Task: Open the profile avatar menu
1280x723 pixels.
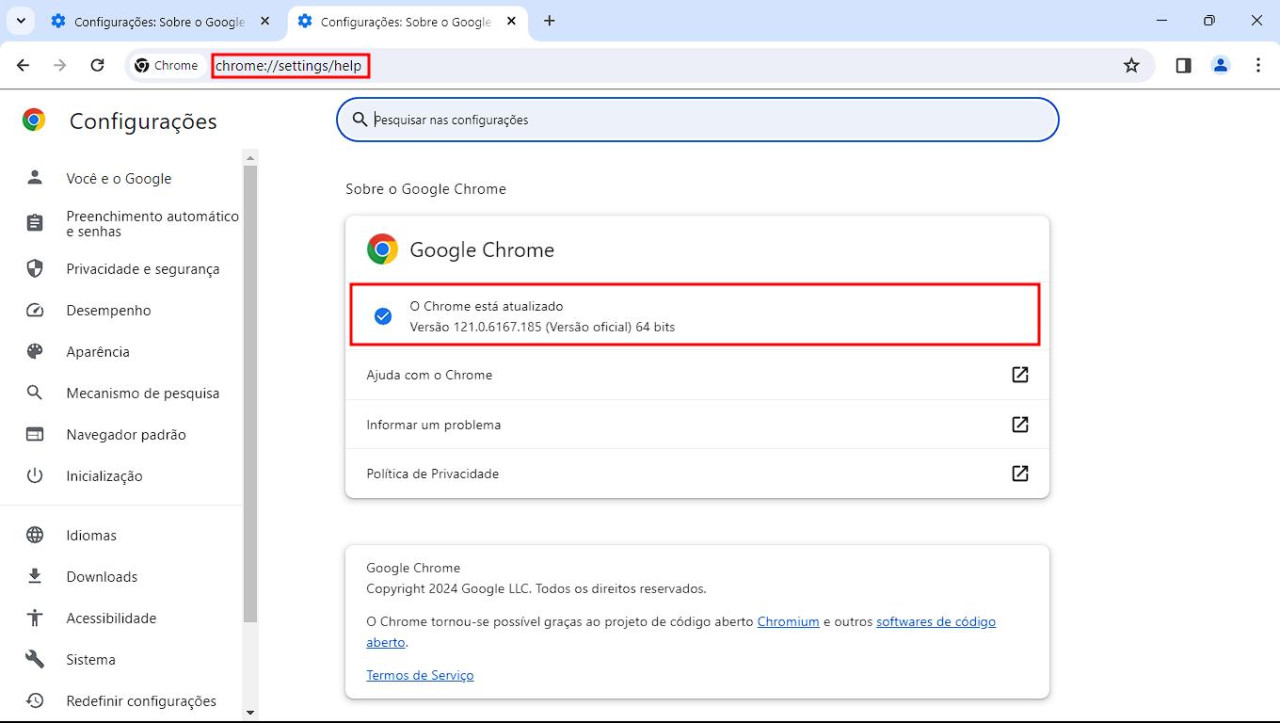Action: [1220, 65]
